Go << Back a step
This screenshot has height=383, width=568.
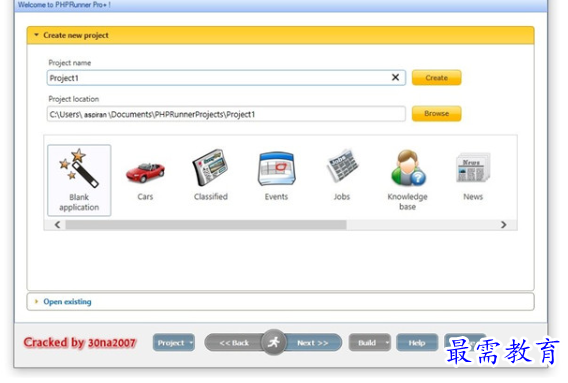pyautogui.click(x=234, y=343)
